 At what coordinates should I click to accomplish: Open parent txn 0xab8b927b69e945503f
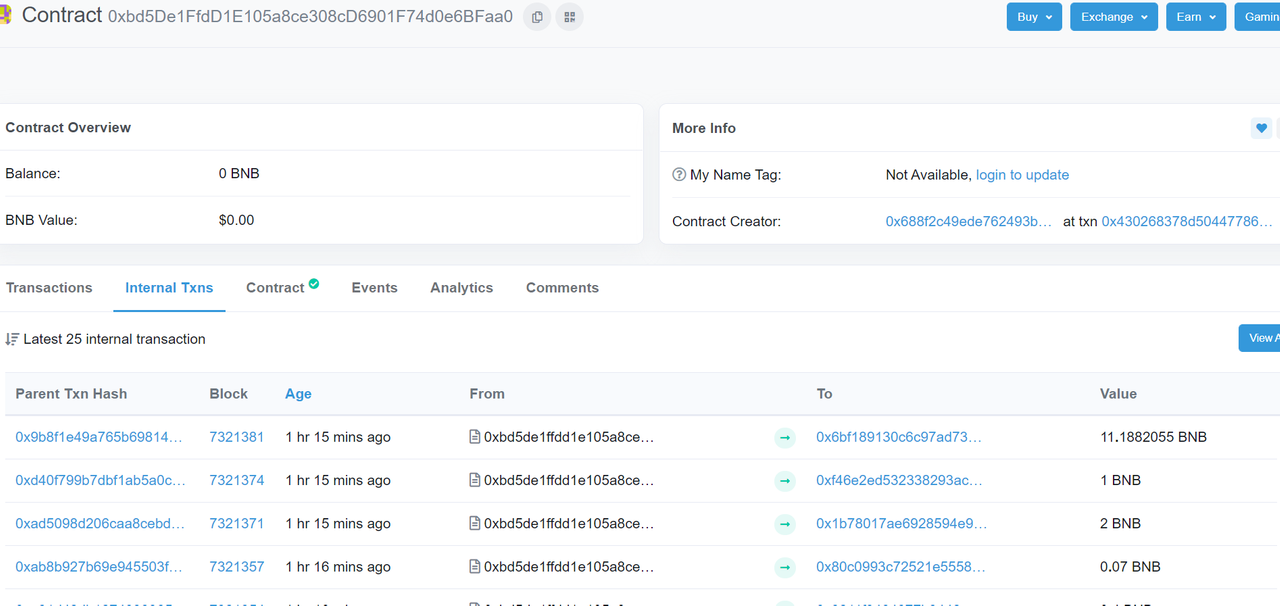pos(99,567)
